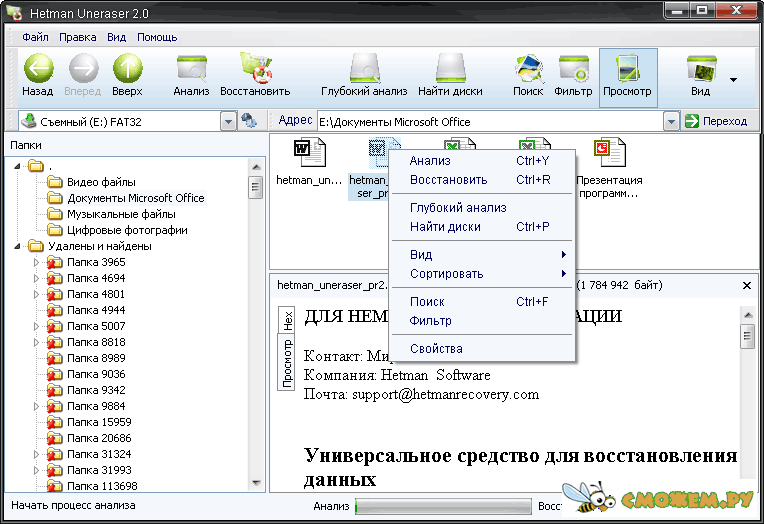Select Найти диски in the context menu
The image size is (764, 524).
click(482, 227)
